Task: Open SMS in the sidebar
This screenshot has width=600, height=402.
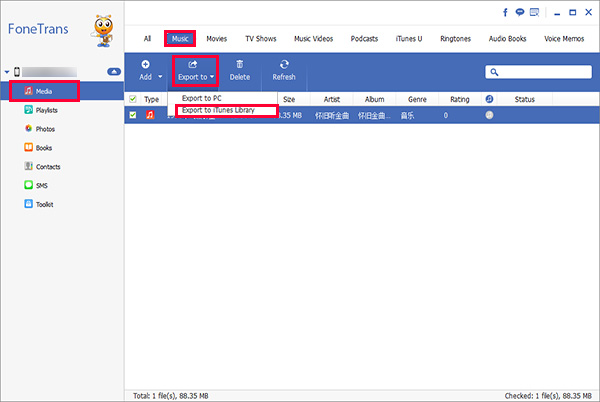Action: coord(36,185)
